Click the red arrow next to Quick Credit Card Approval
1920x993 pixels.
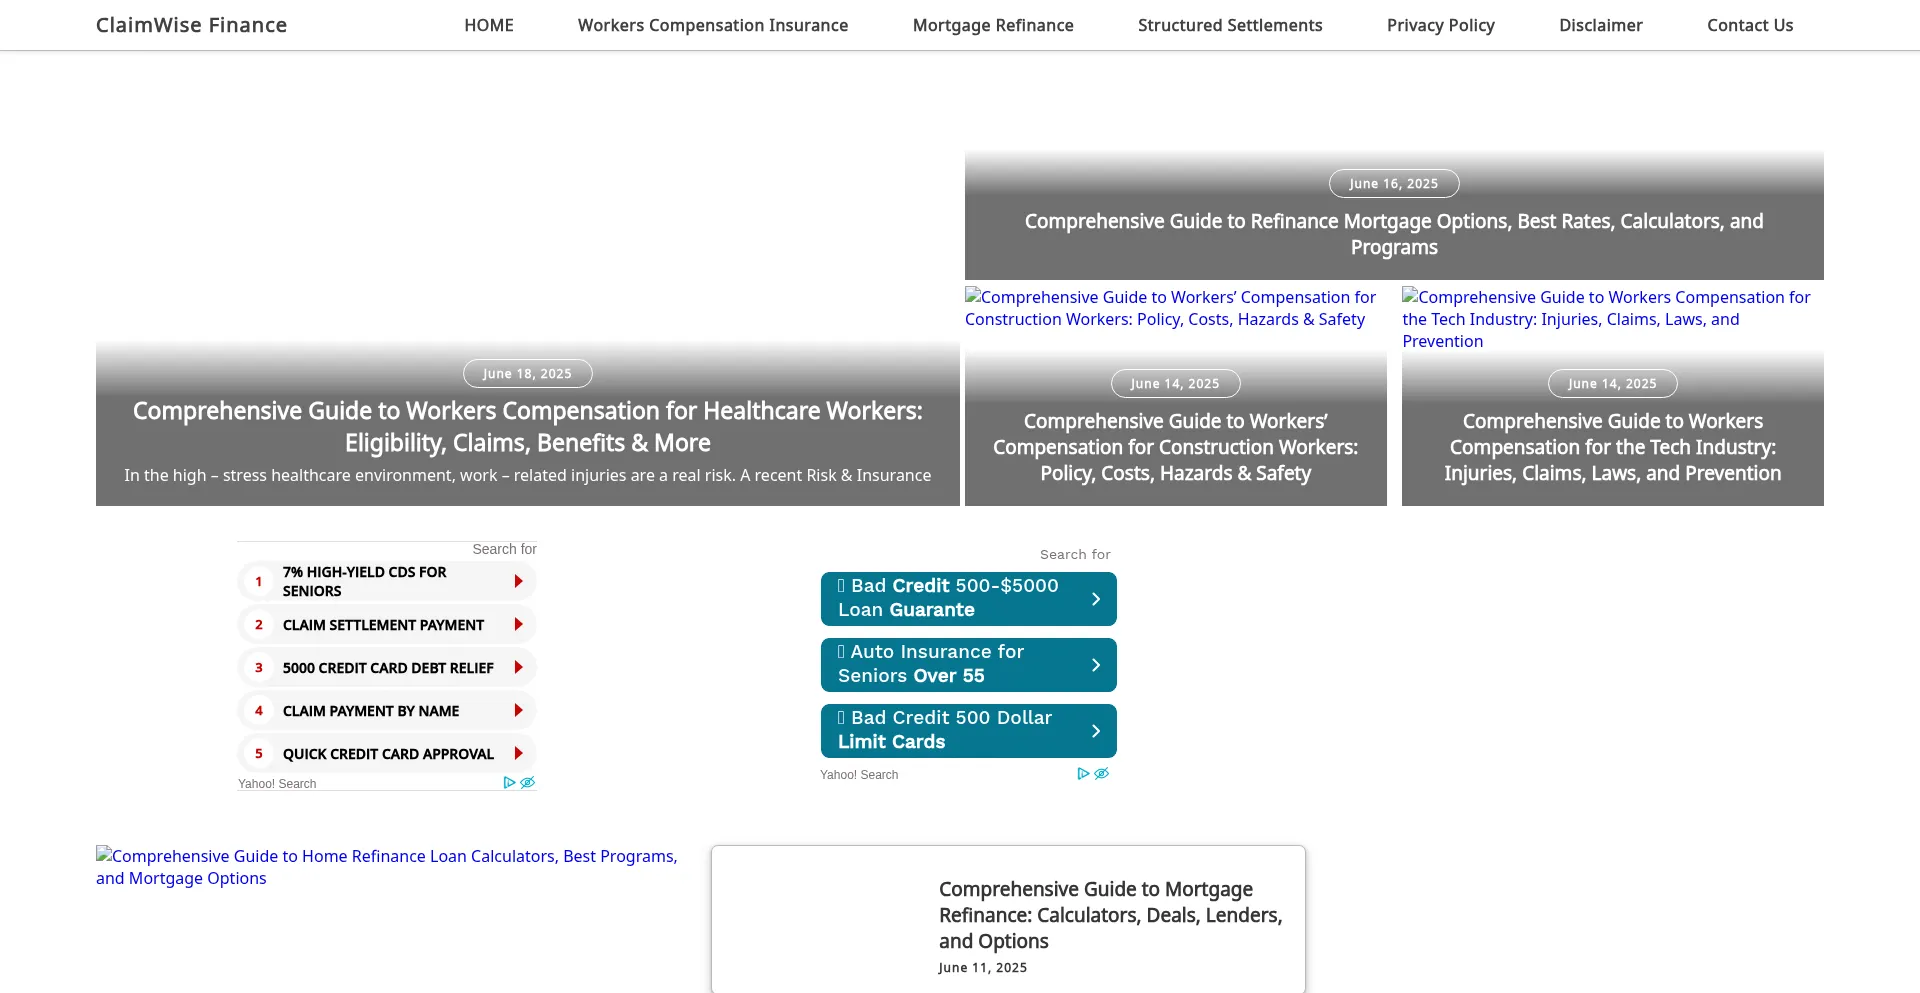point(518,753)
